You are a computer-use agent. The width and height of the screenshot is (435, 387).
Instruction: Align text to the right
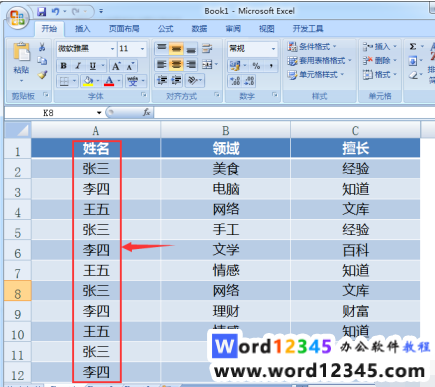coord(191,64)
